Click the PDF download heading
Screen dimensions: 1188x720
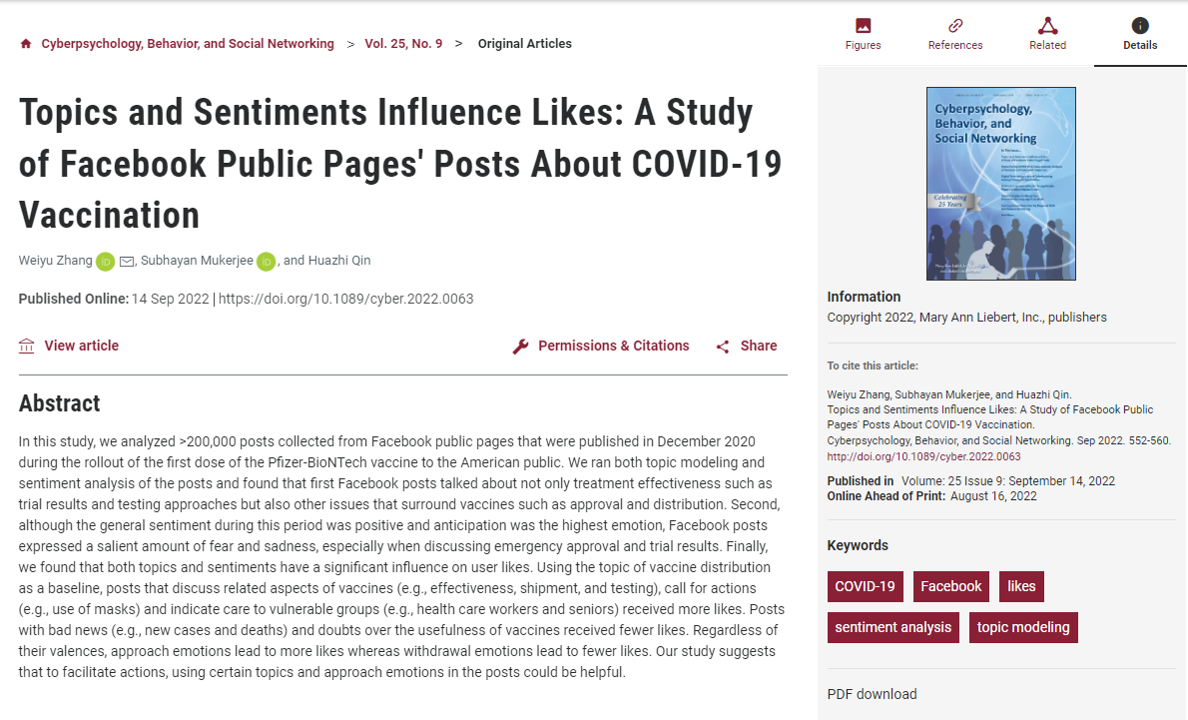pos(872,694)
